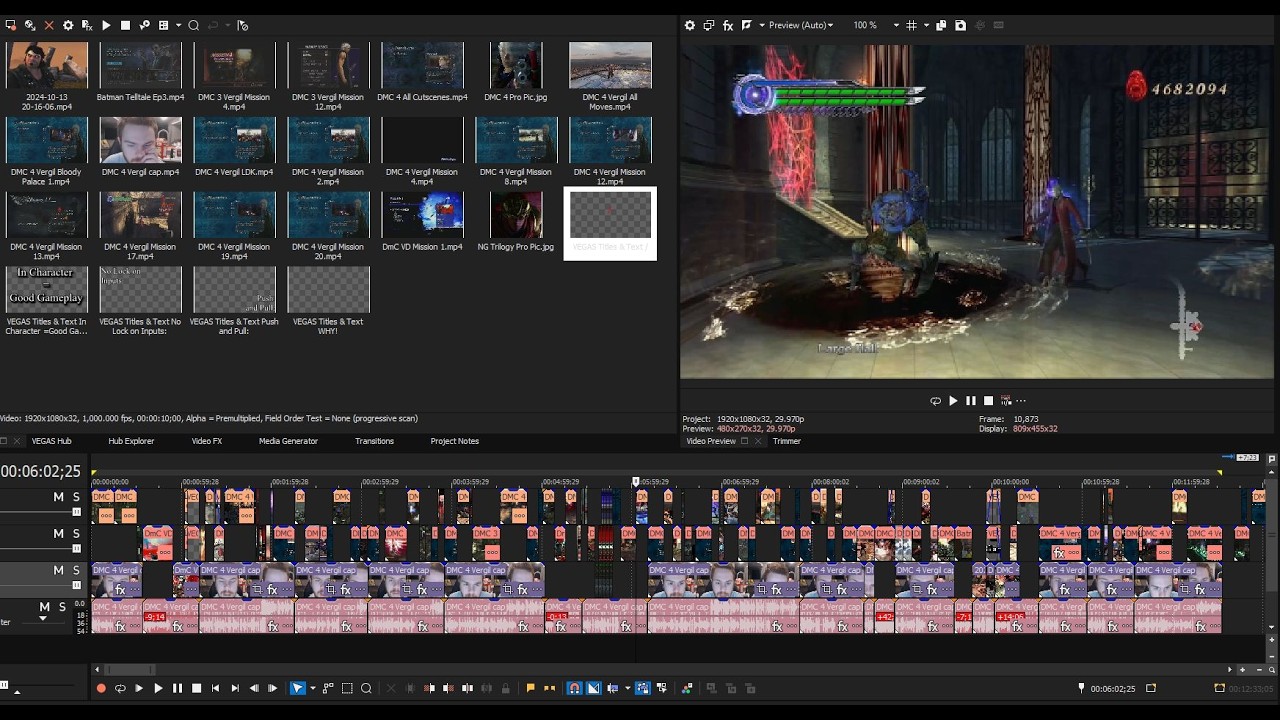Open the Media Generator tab
Screen dimensions: 1280x720
tap(288, 441)
